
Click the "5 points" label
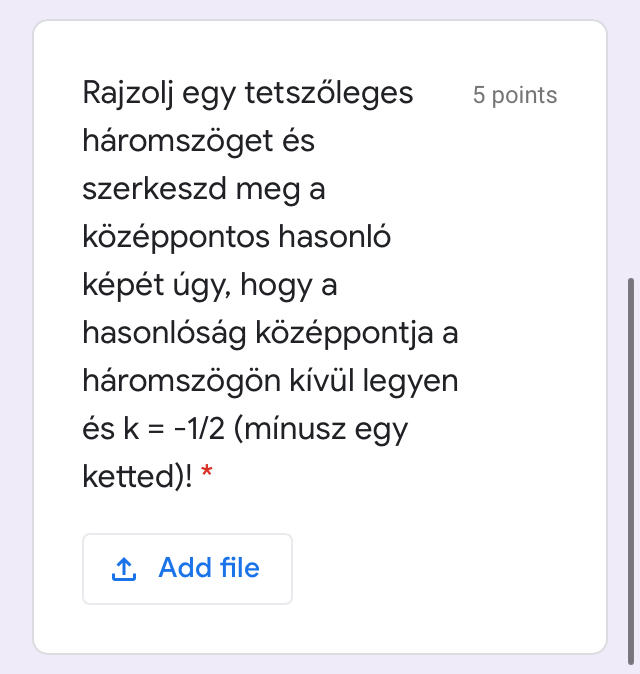click(515, 95)
